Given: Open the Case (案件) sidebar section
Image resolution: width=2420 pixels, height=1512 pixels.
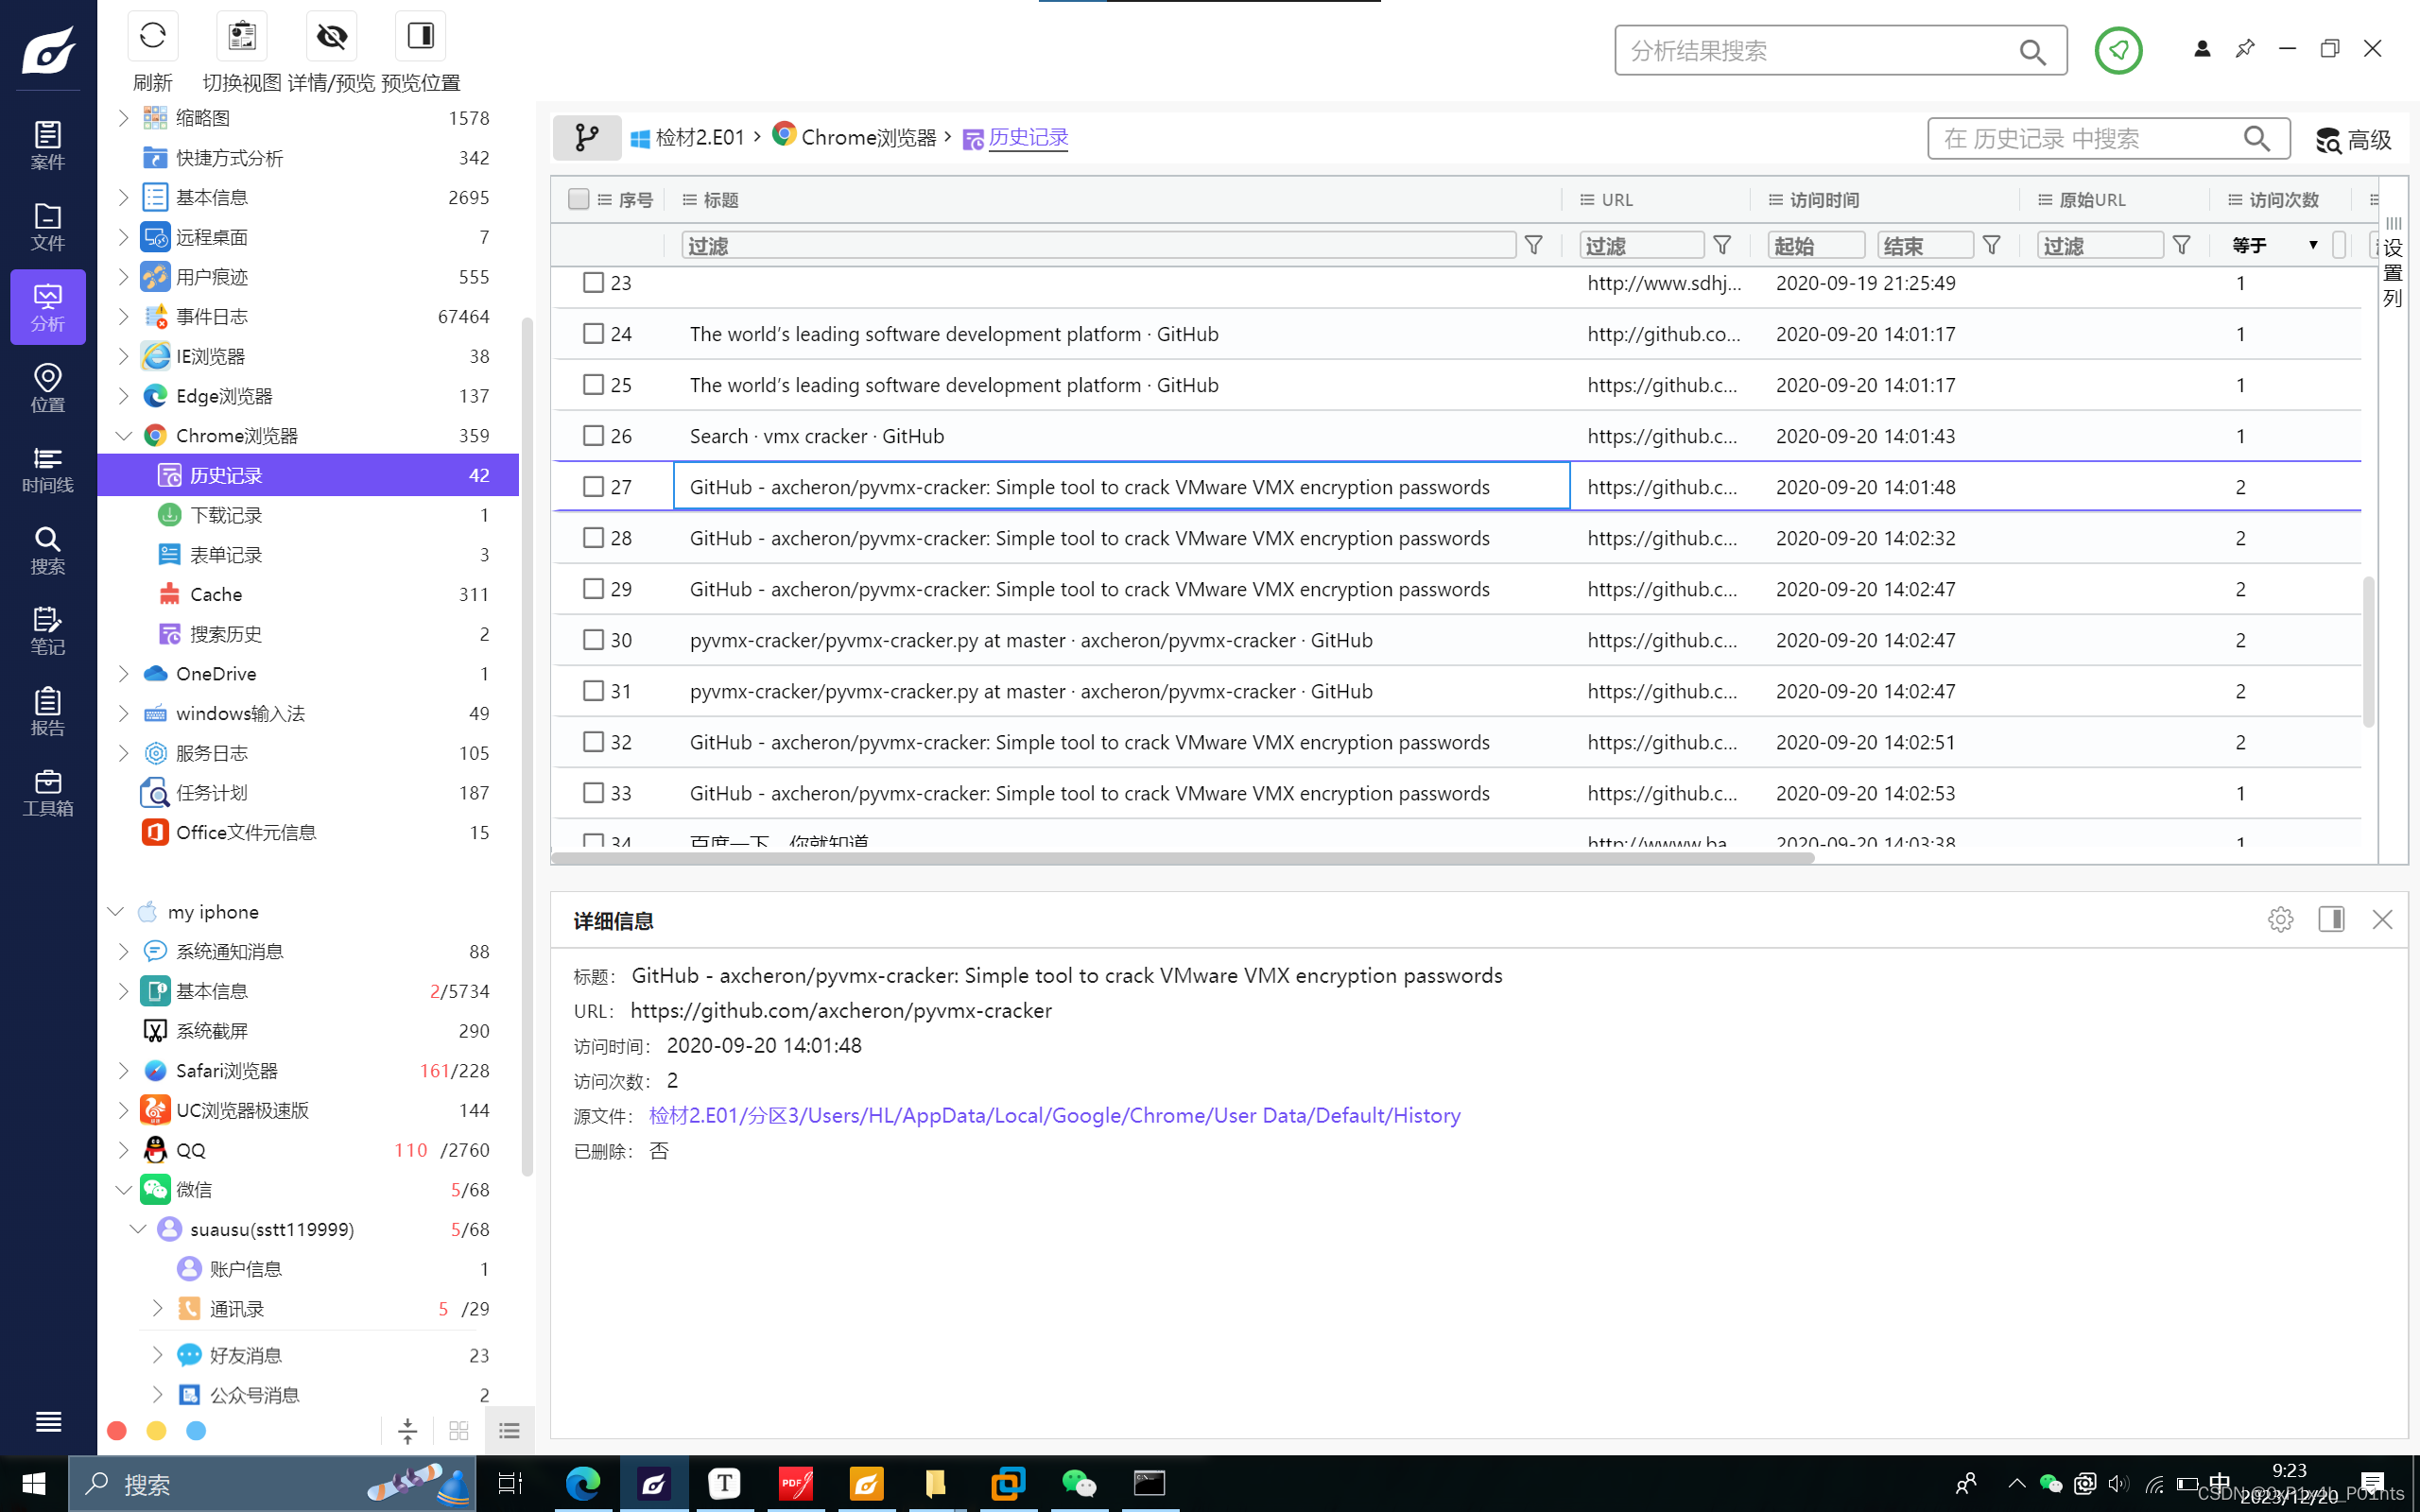Looking at the screenshot, I should (x=48, y=145).
